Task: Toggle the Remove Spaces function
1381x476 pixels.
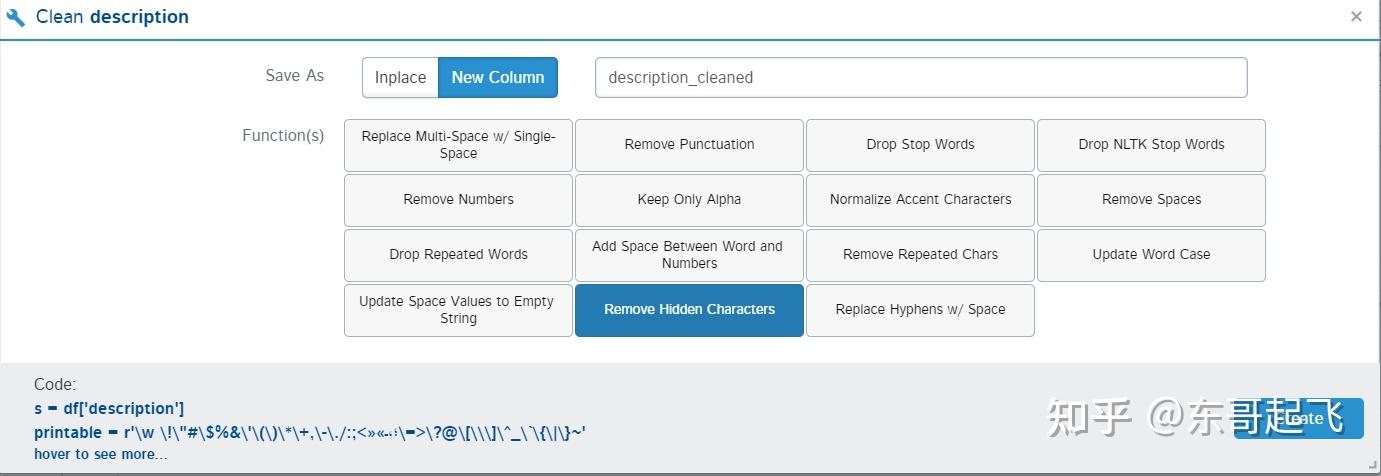Action: point(1151,200)
